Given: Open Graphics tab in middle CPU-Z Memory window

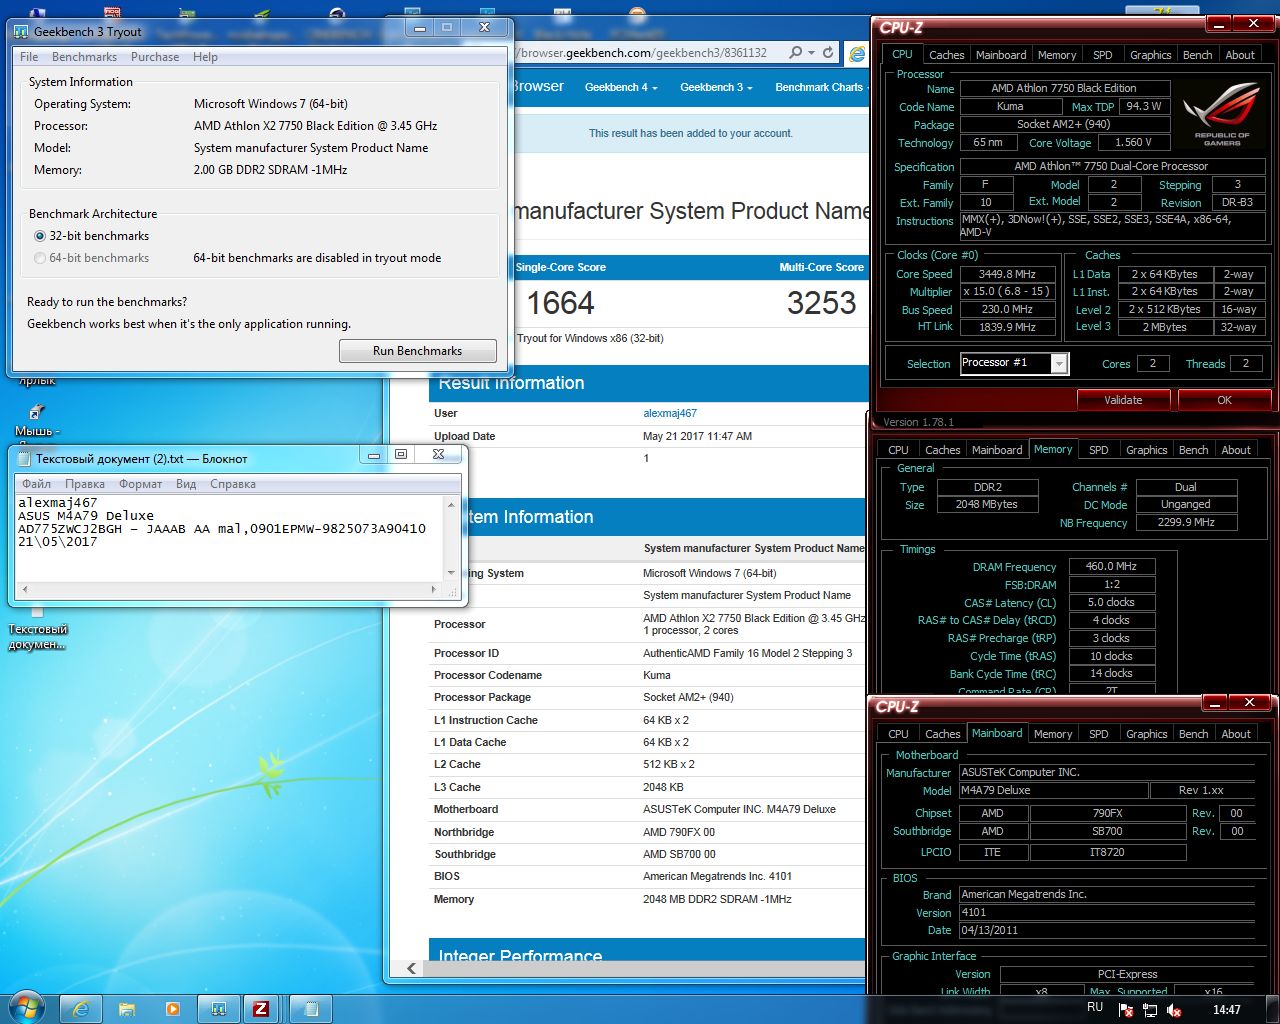Looking at the screenshot, I should click(1146, 450).
